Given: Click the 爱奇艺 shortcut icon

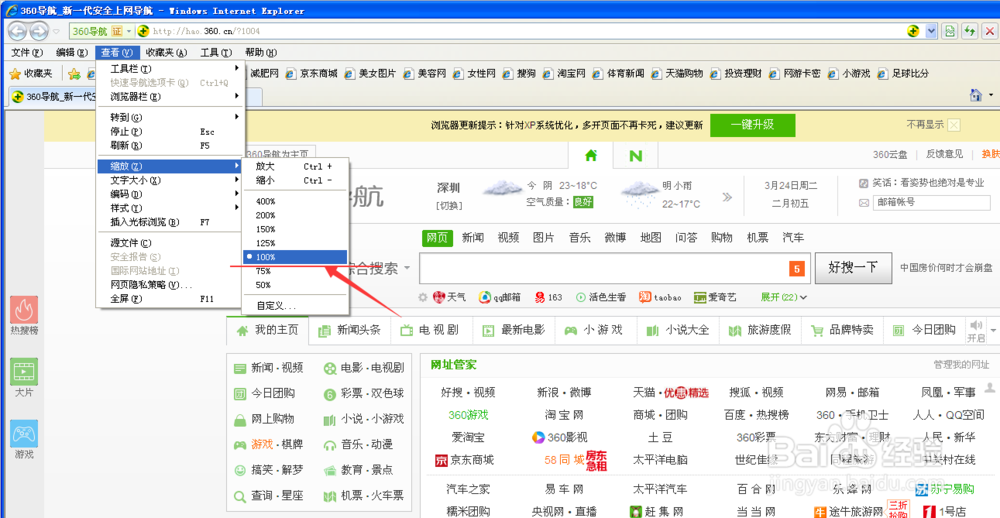Looking at the screenshot, I should (x=700, y=297).
